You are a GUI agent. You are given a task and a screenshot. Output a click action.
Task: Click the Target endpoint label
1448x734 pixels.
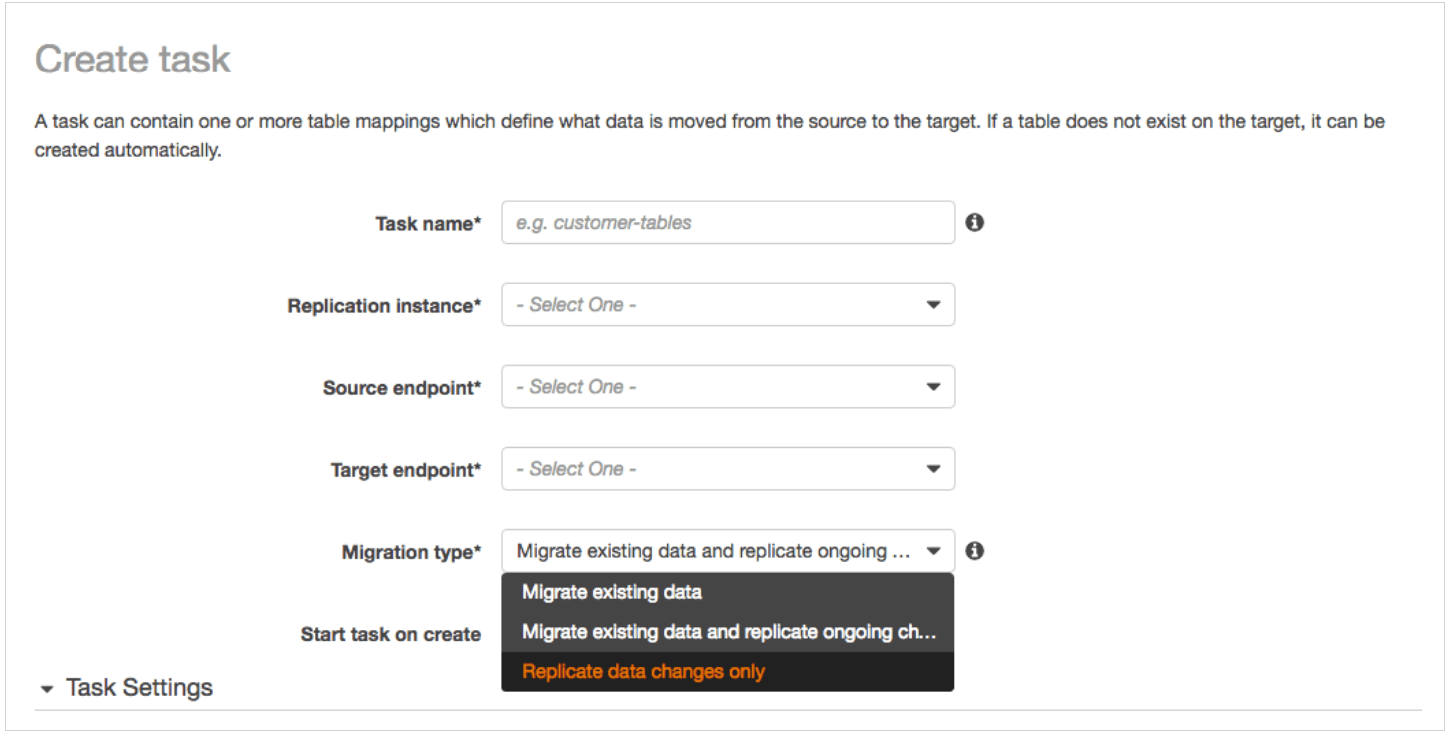click(x=407, y=470)
